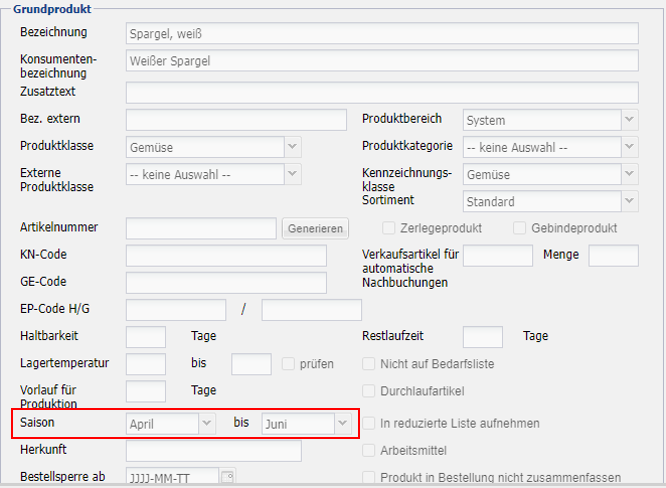Check In reduzierte Liste aufnehmen
Viewport: 666px width, 488px height.
[x=369, y=423]
